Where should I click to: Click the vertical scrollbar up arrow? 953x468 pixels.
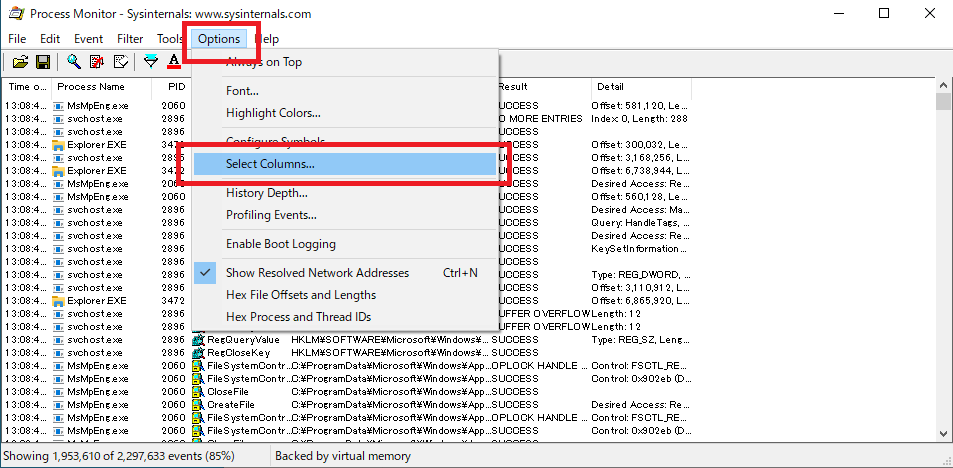pos(943,86)
